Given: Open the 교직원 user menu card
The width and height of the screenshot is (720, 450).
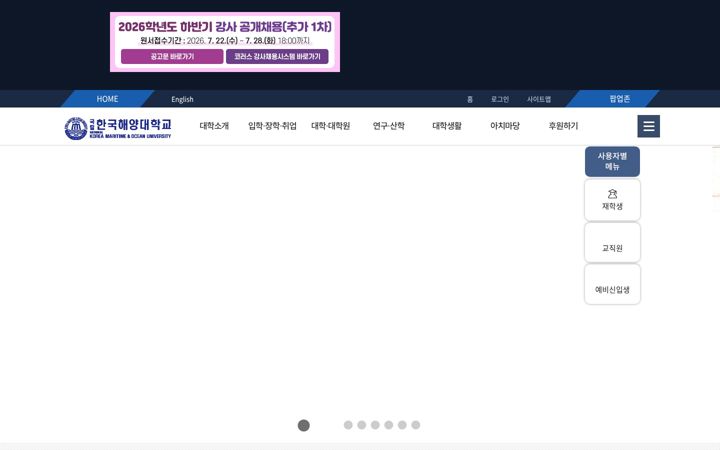Looking at the screenshot, I should coord(612,242).
